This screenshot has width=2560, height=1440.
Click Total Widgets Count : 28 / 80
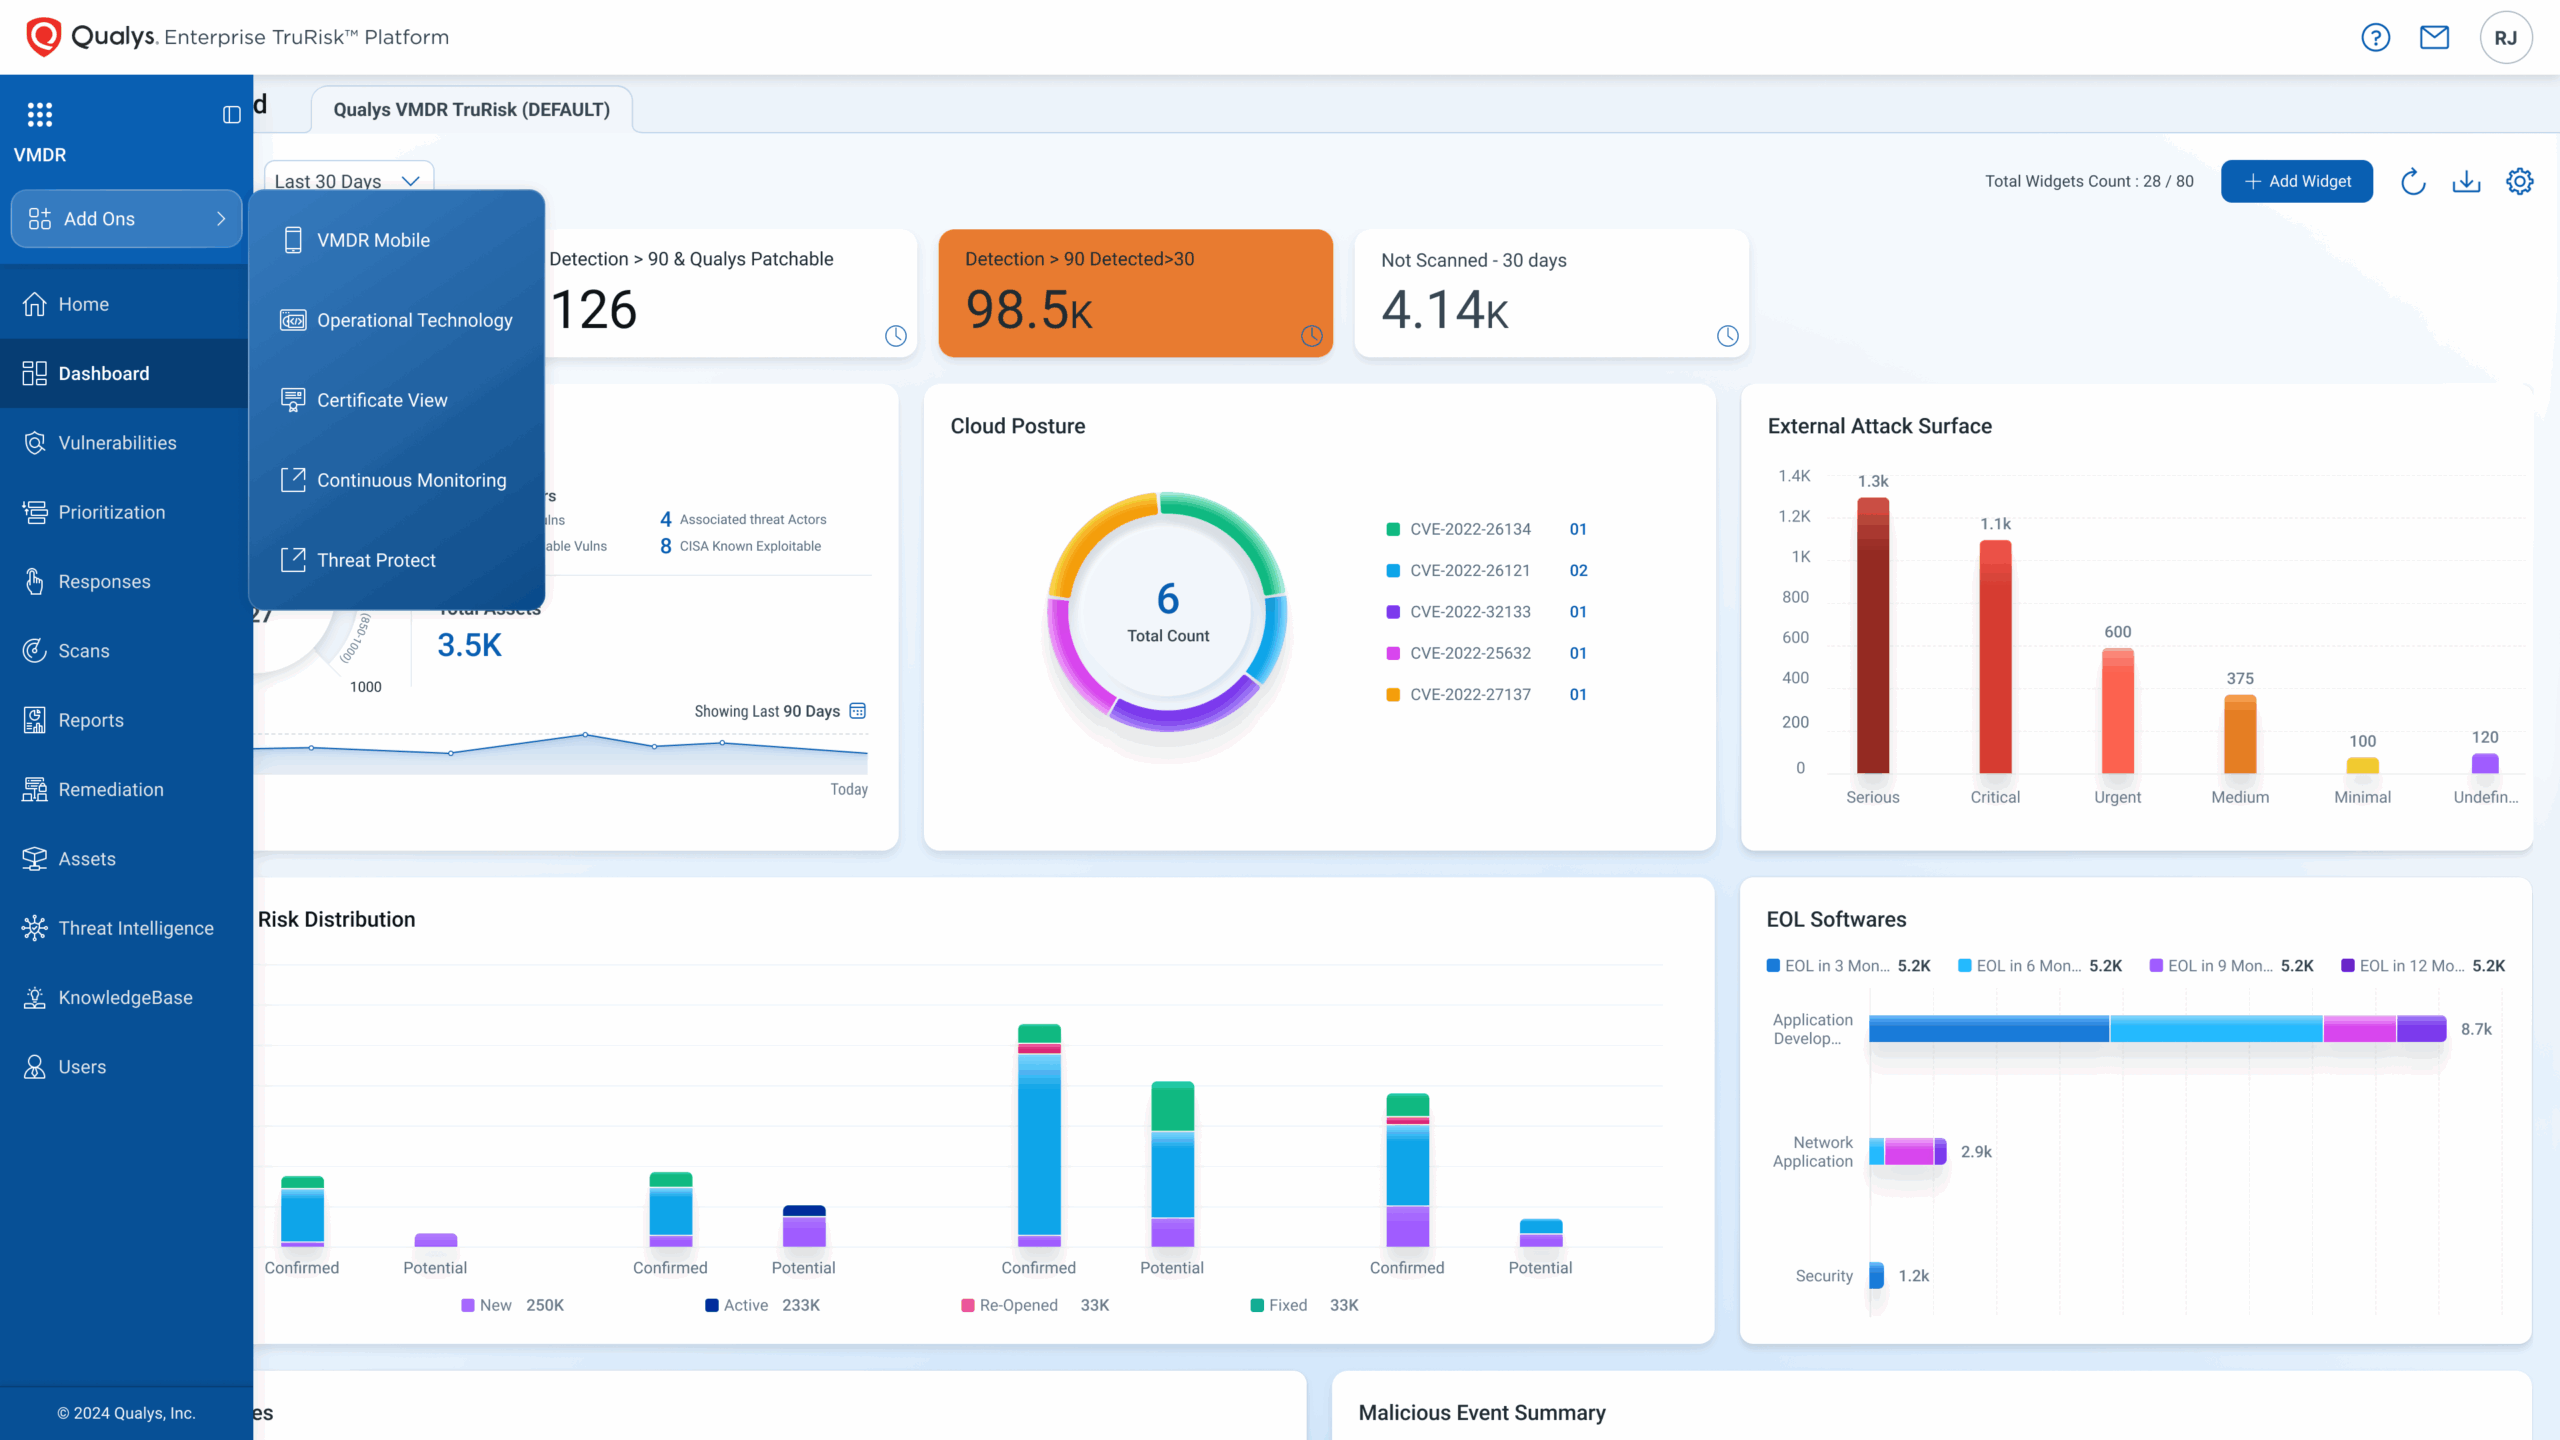(2089, 181)
